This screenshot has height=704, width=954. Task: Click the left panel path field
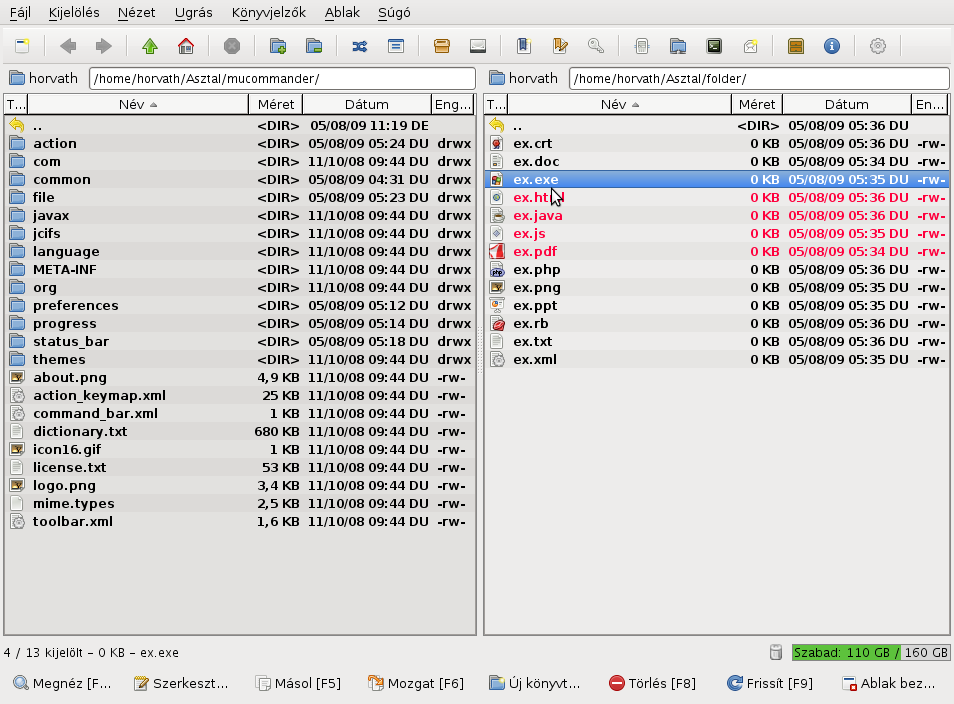[282, 78]
